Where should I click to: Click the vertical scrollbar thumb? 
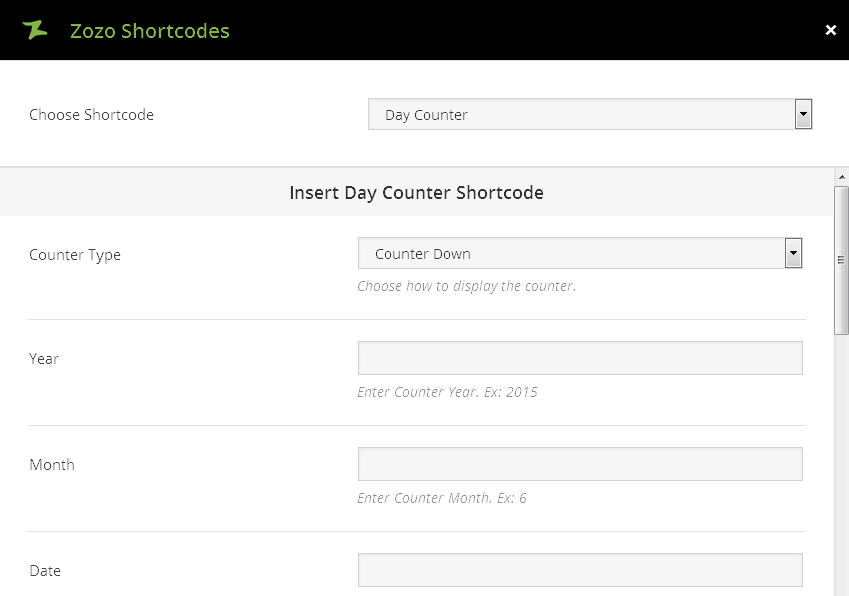[x=841, y=260]
